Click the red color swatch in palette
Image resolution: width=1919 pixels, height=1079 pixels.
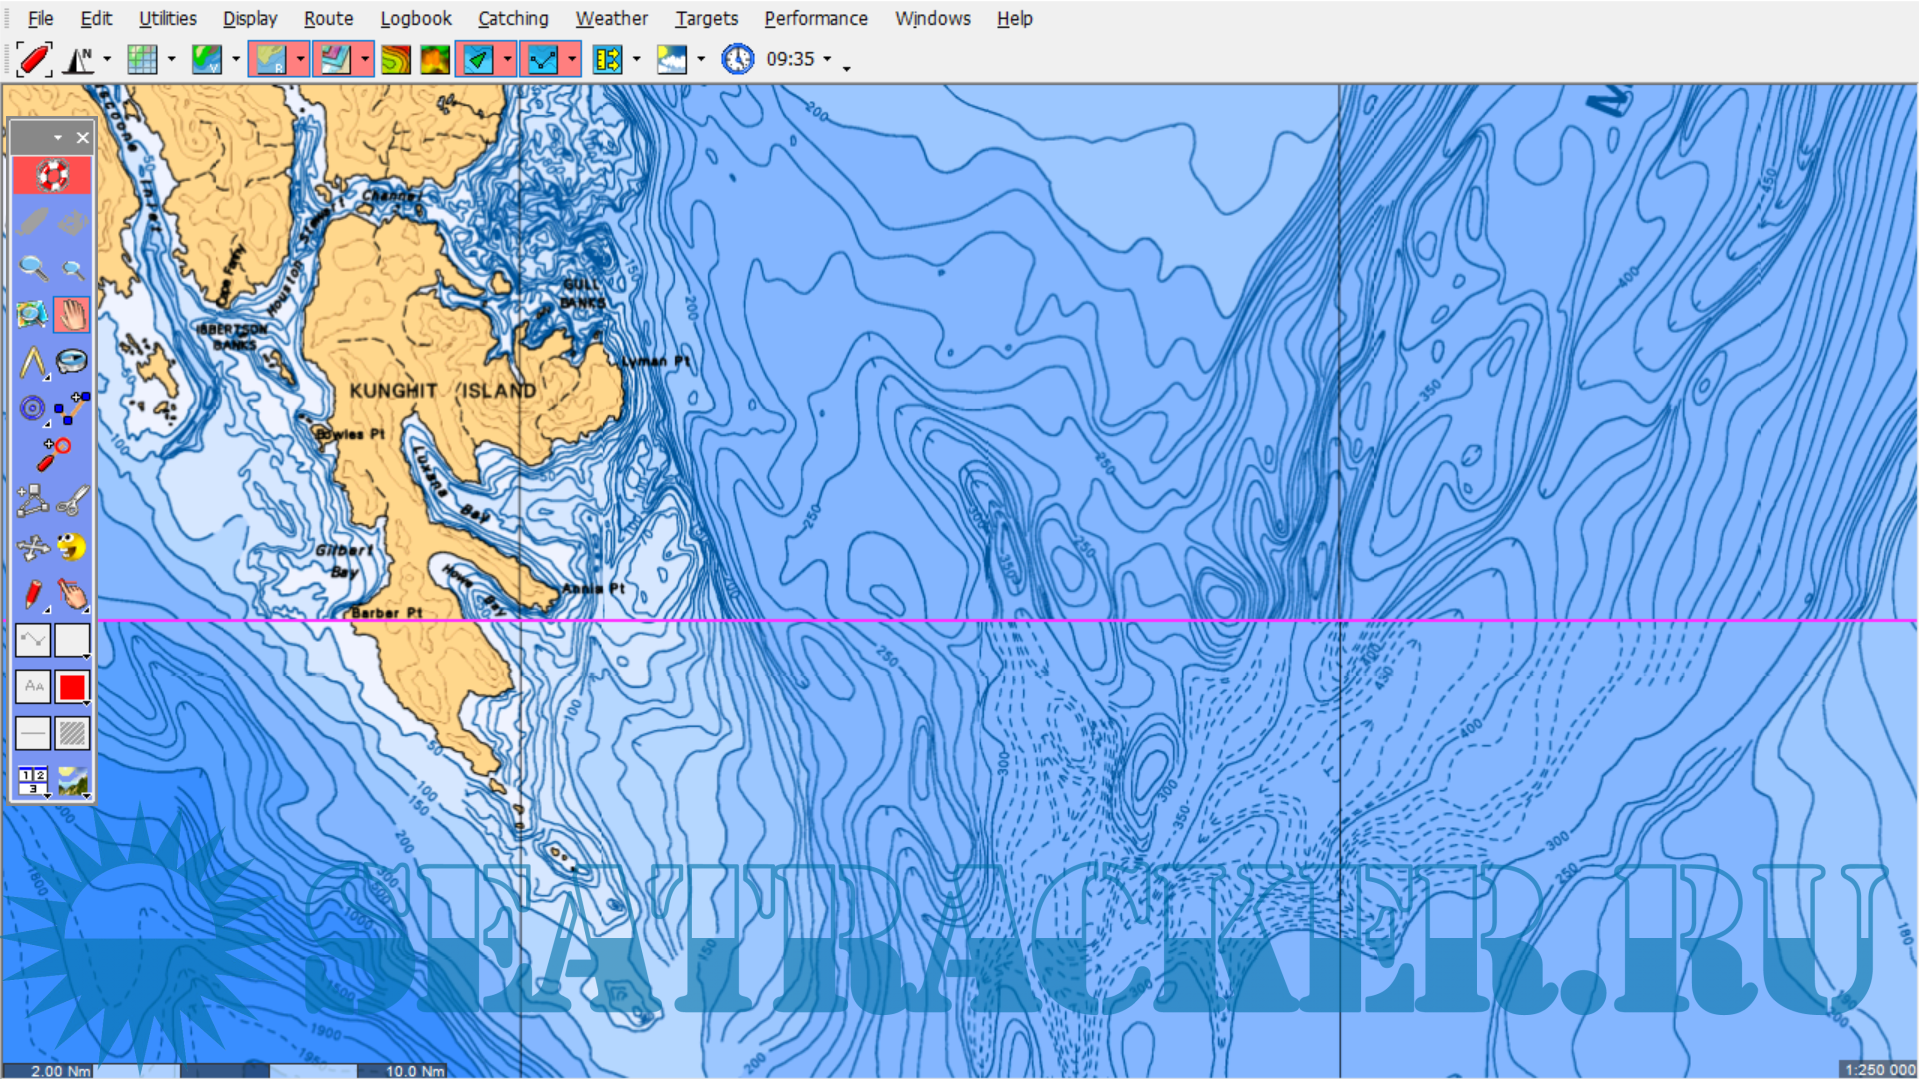pyautogui.click(x=72, y=687)
